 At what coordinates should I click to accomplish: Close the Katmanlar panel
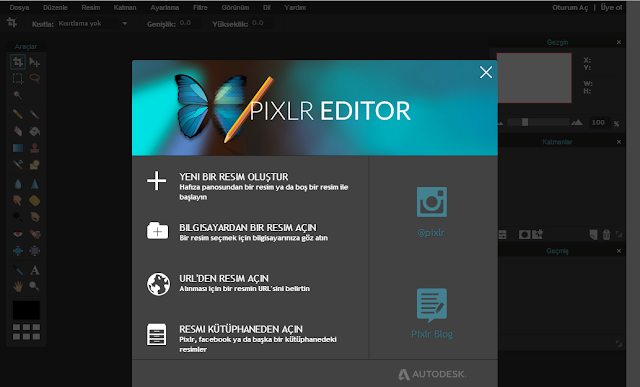(619, 142)
